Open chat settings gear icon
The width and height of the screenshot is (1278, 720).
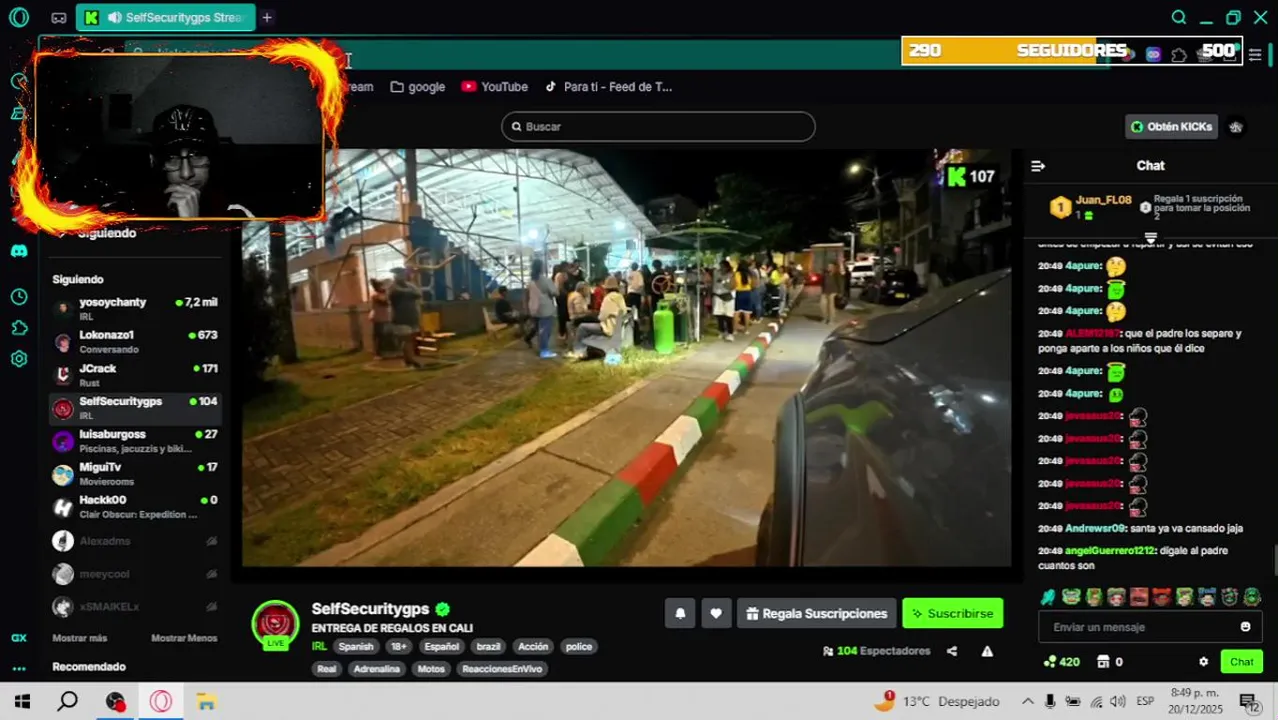click(1204, 662)
